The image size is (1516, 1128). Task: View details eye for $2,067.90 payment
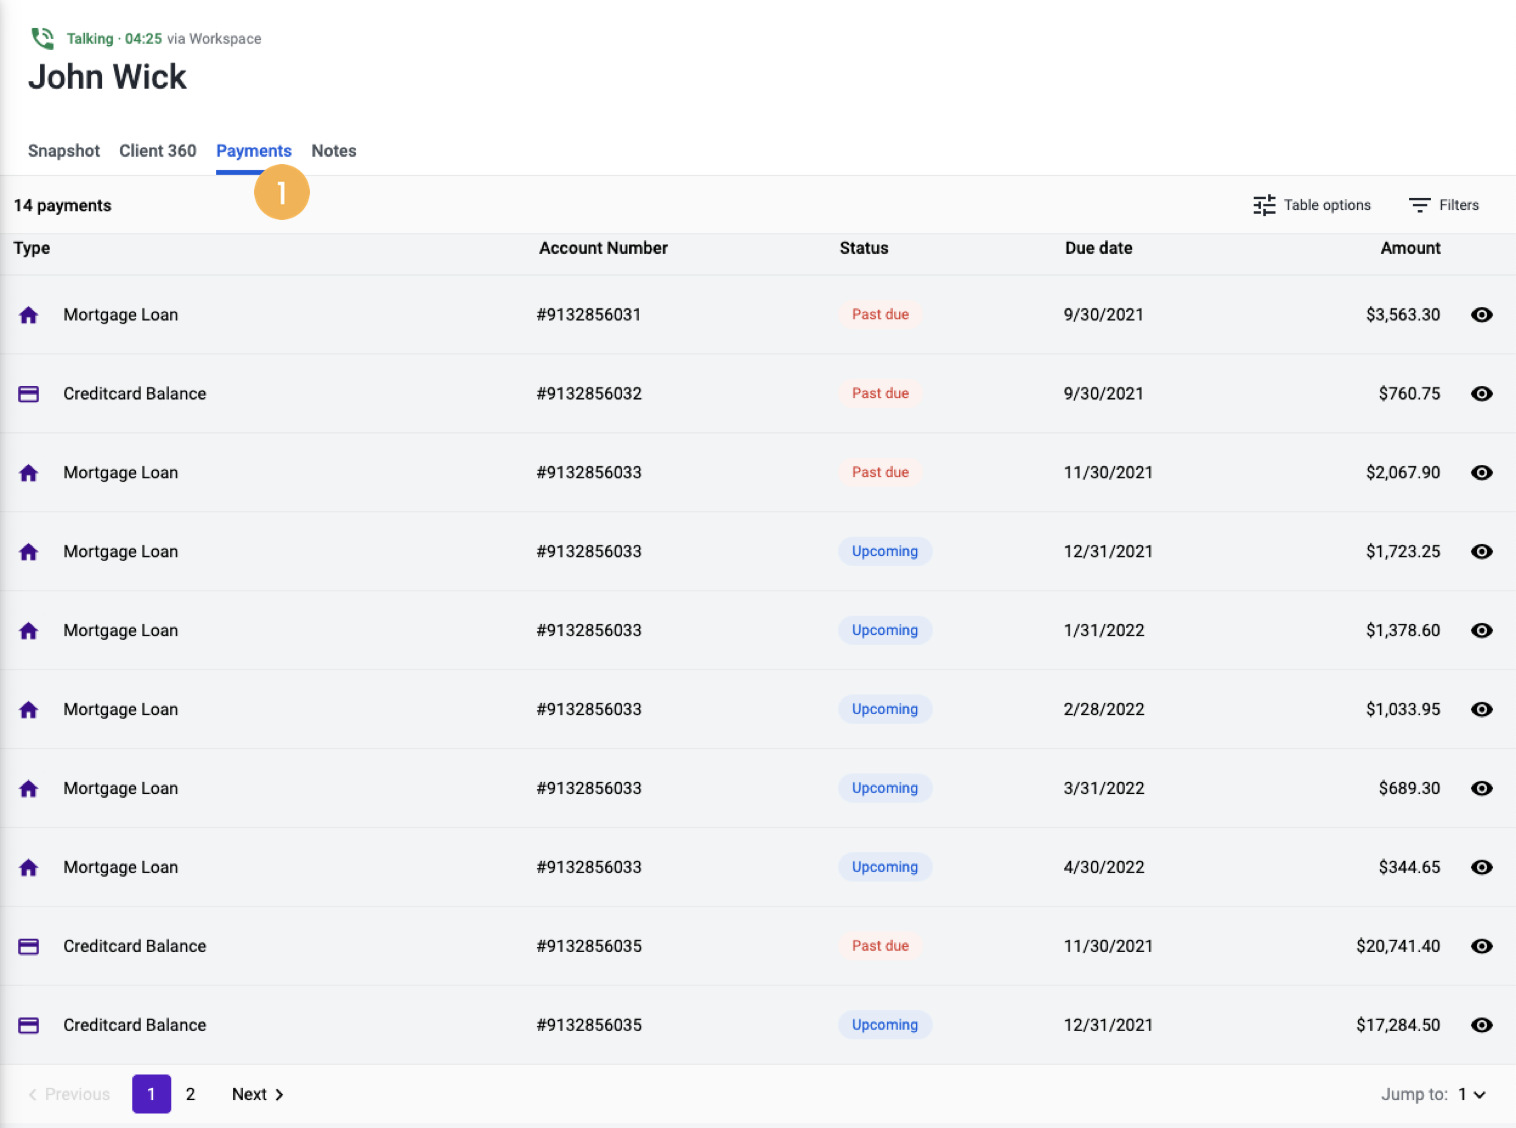tap(1482, 473)
